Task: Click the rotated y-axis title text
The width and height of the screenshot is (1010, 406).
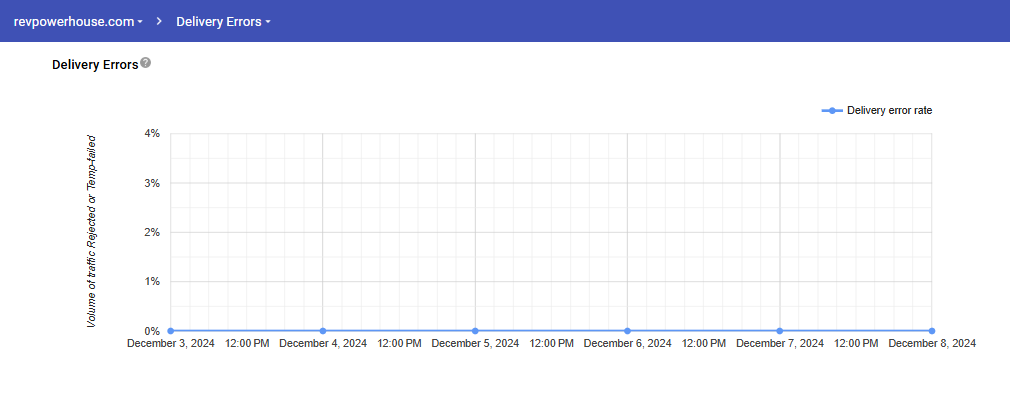Action: (91, 231)
